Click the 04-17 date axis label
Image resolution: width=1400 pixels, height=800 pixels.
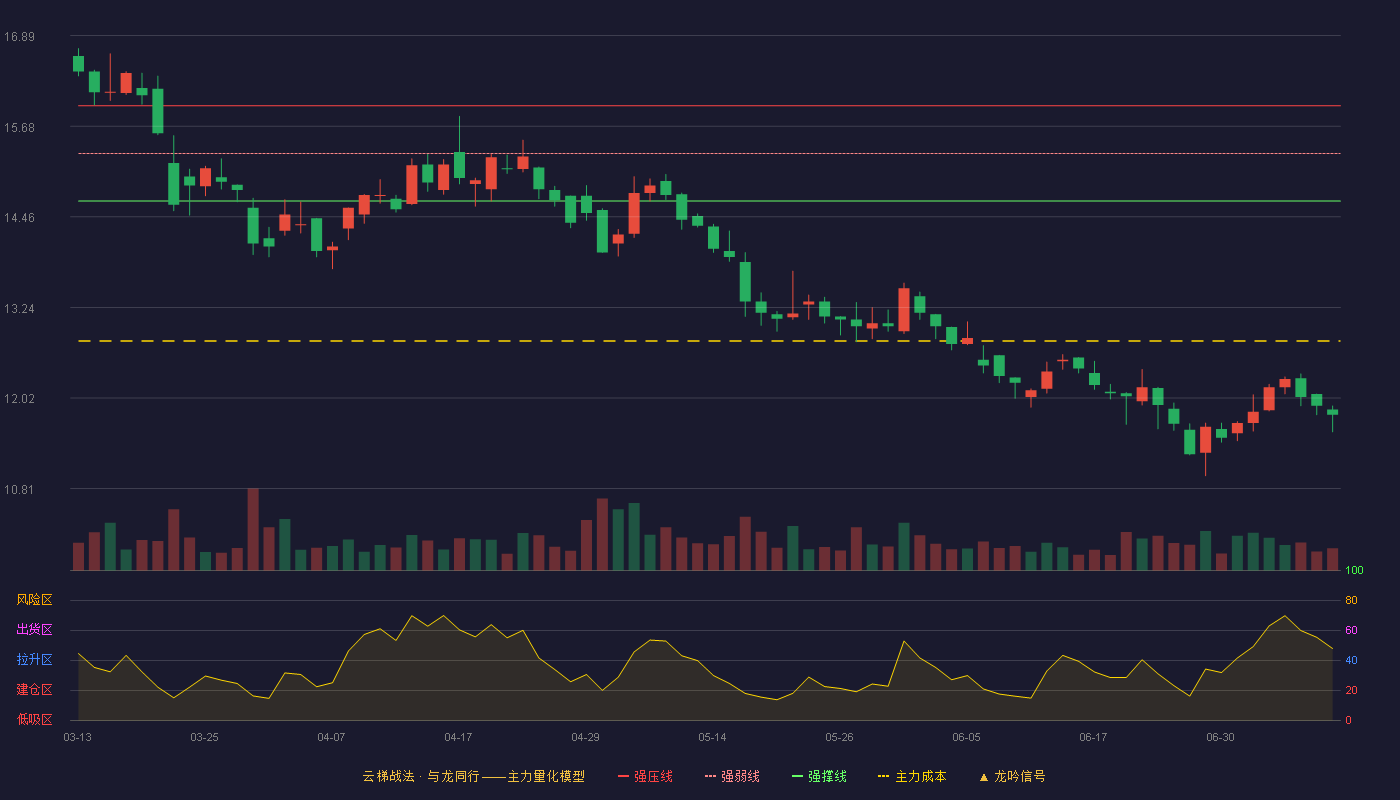[458, 737]
